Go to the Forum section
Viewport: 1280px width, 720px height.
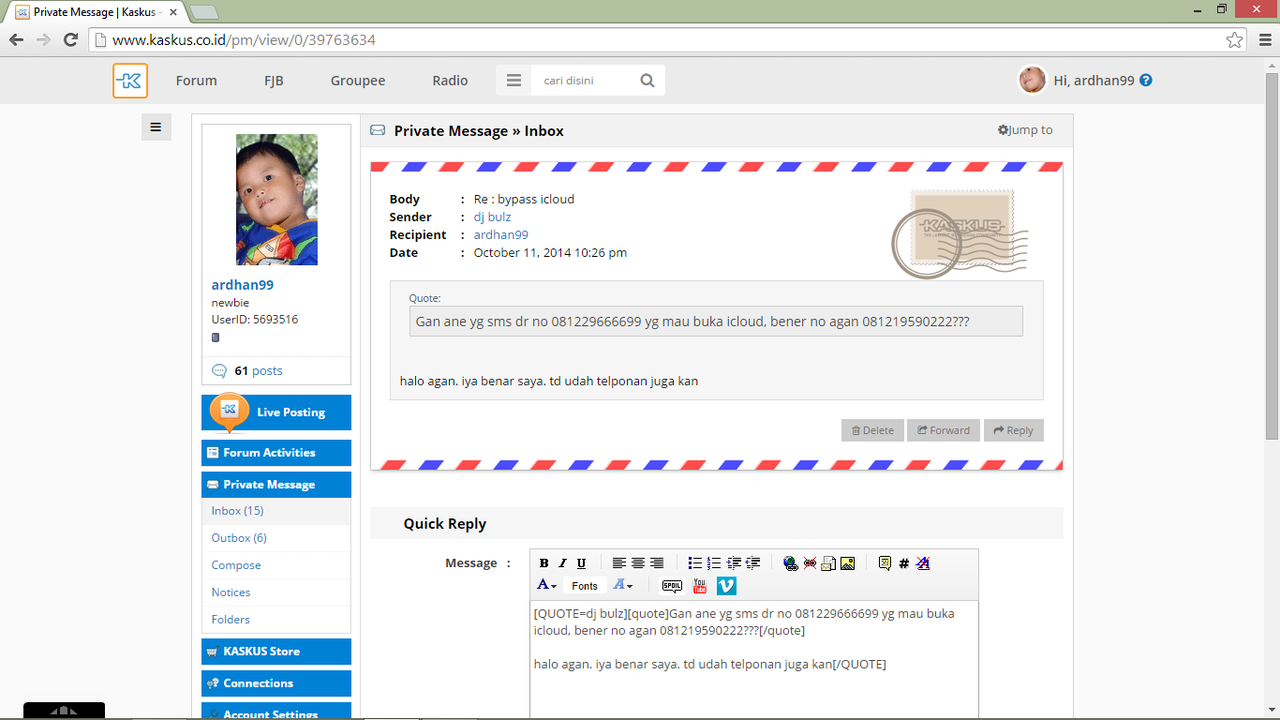click(196, 81)
